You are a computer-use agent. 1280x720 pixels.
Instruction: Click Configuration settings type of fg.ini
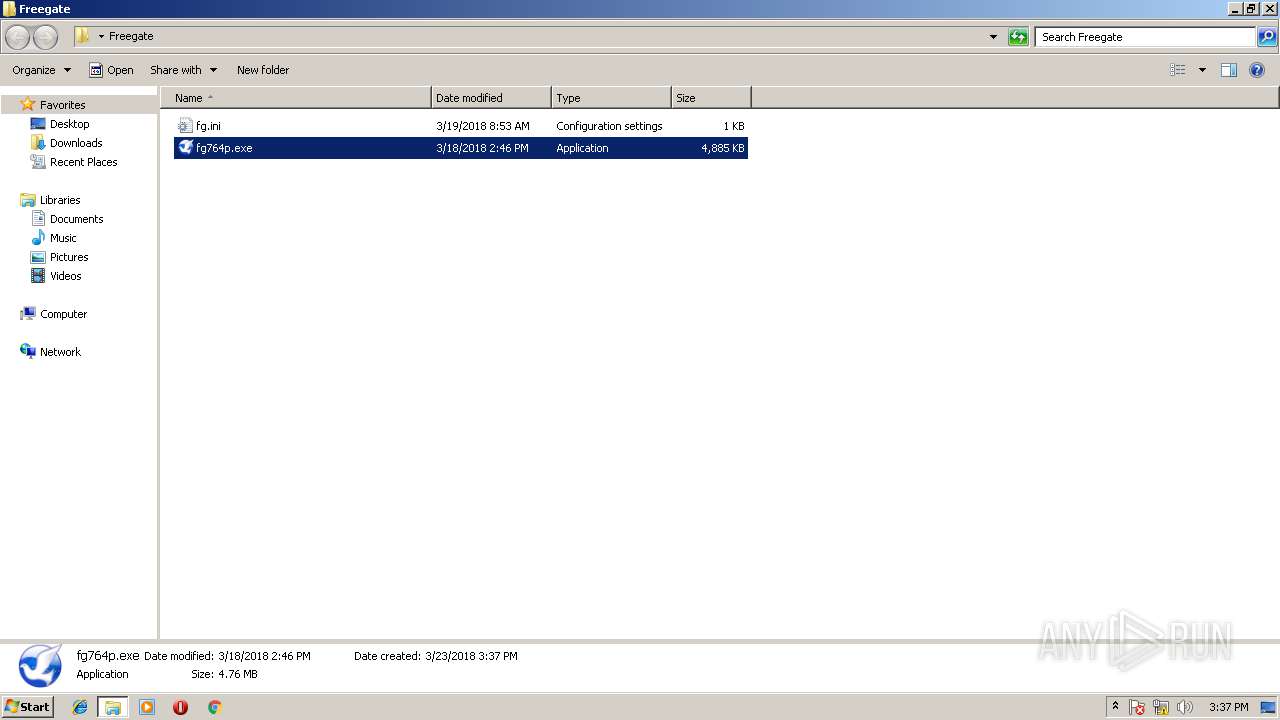tap(609, 126)
